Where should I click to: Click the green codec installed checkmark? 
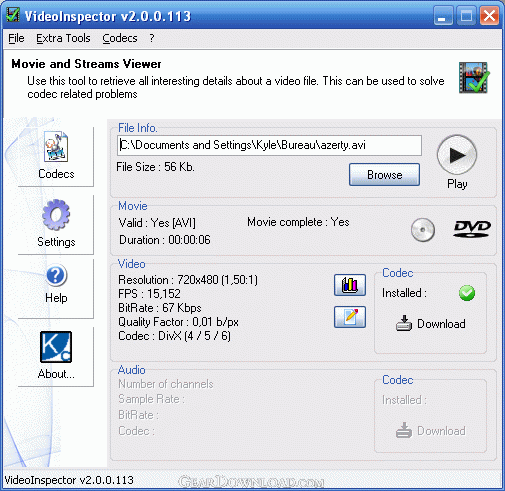point(467,293)
